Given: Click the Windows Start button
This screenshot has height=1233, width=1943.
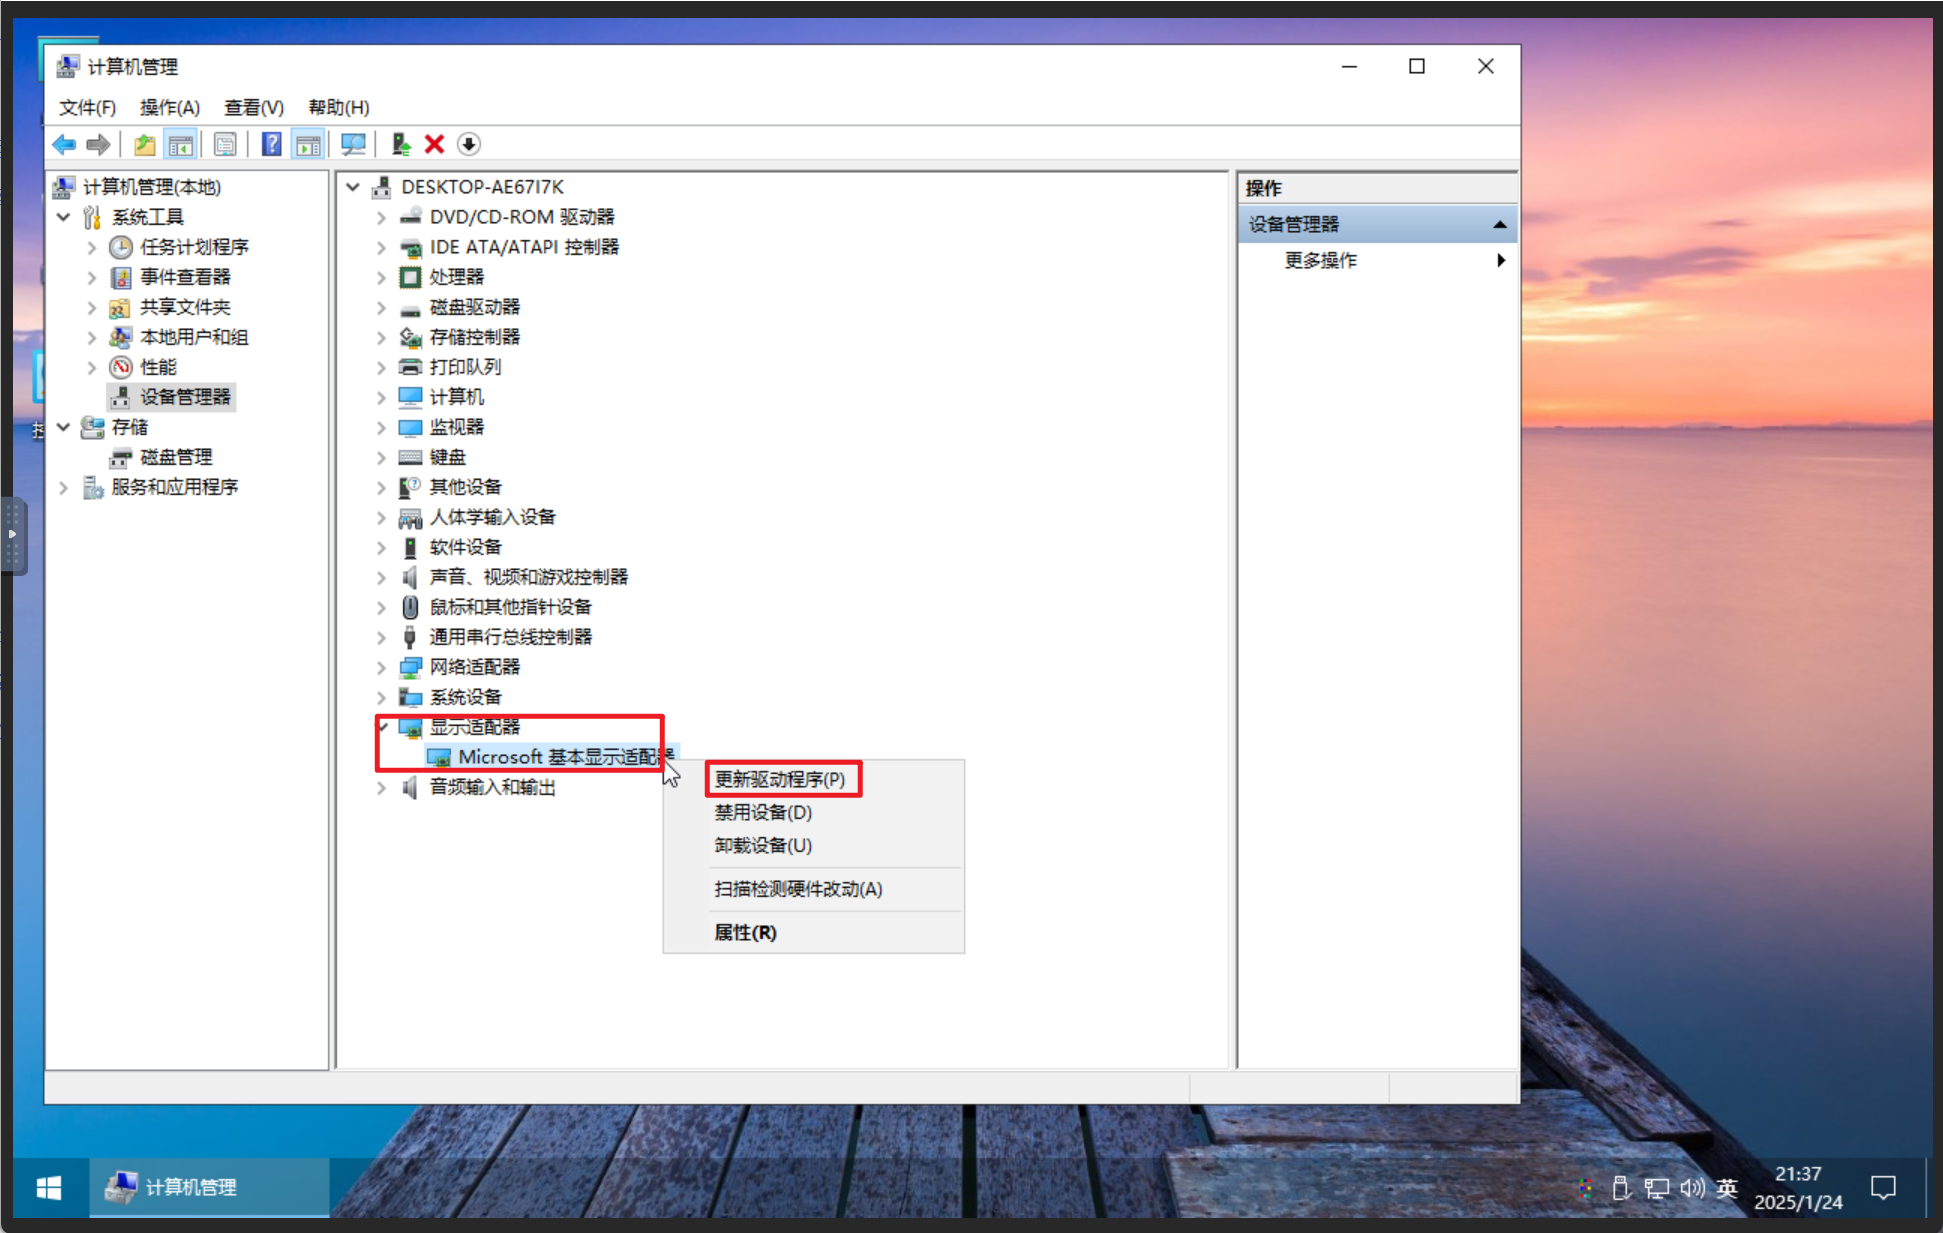Looking at the screenshot, I should 48,1187.
